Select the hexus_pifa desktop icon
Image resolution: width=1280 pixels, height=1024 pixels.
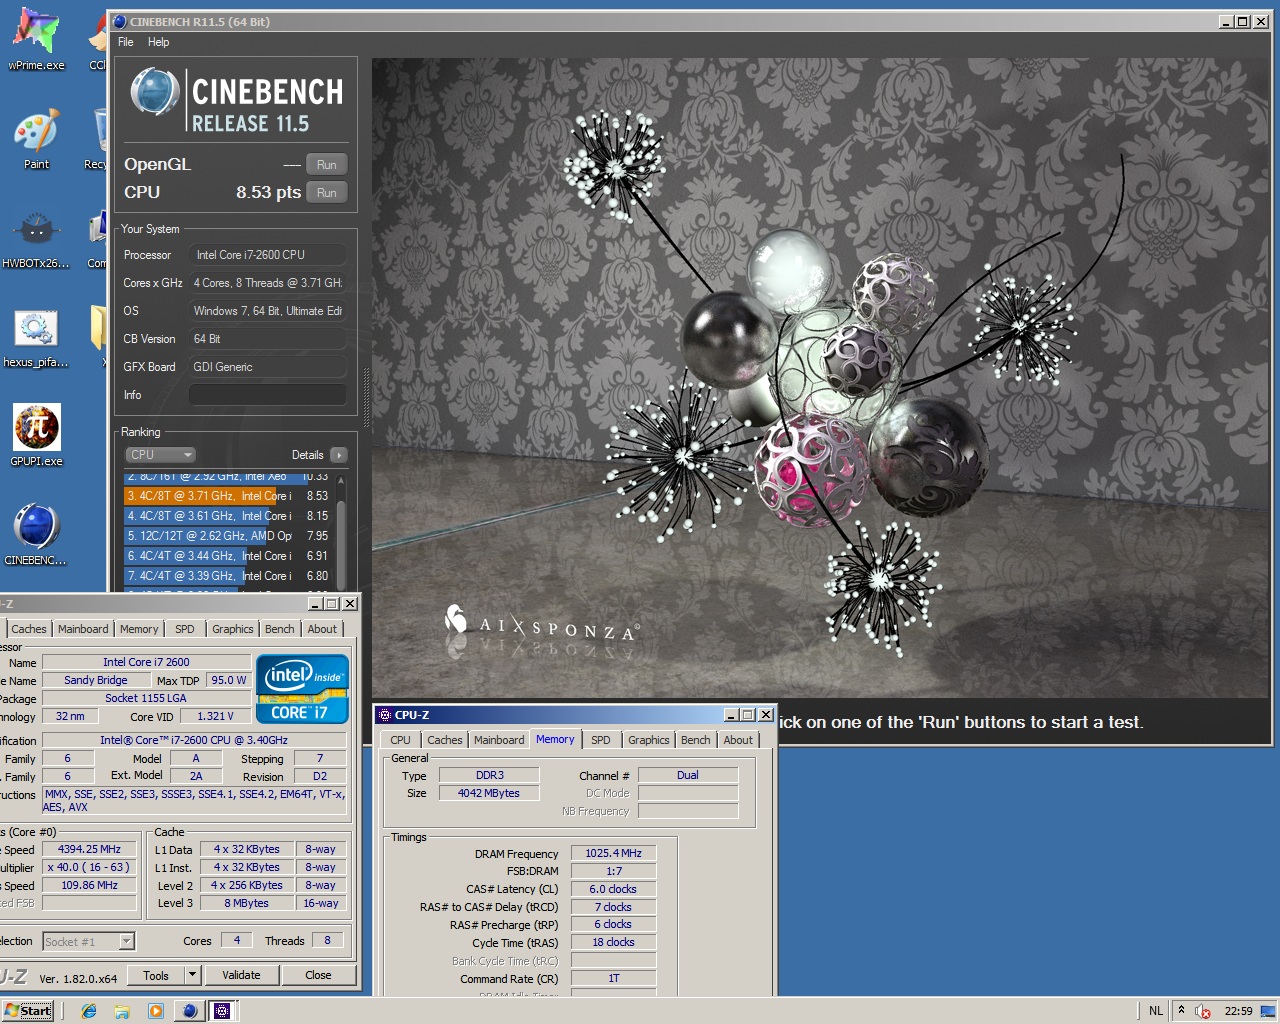tap(36, 338)
